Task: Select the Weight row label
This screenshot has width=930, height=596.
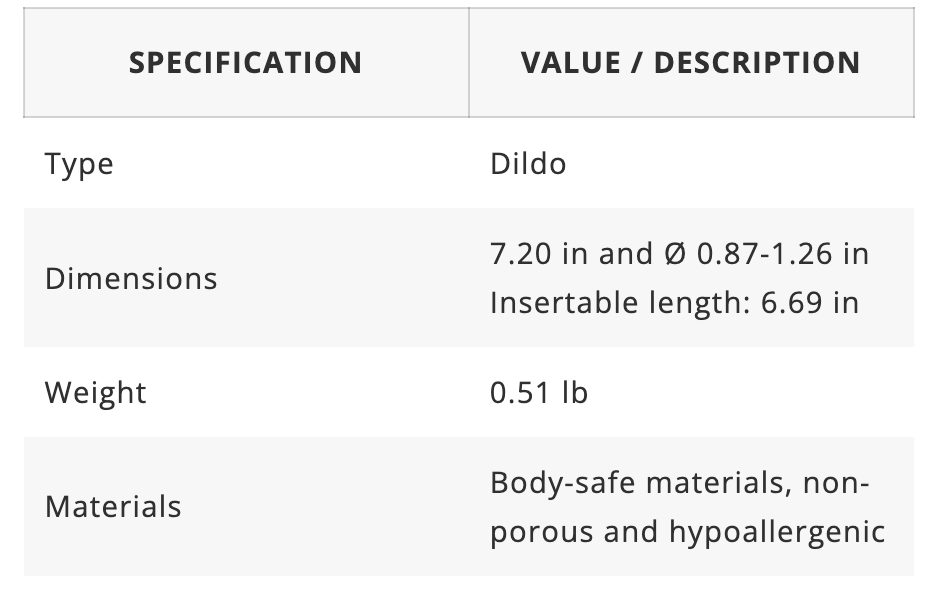Action: [95, 392]
